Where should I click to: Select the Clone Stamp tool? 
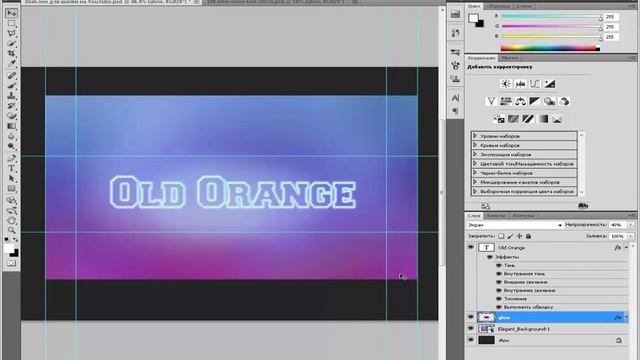coord(11,96)
